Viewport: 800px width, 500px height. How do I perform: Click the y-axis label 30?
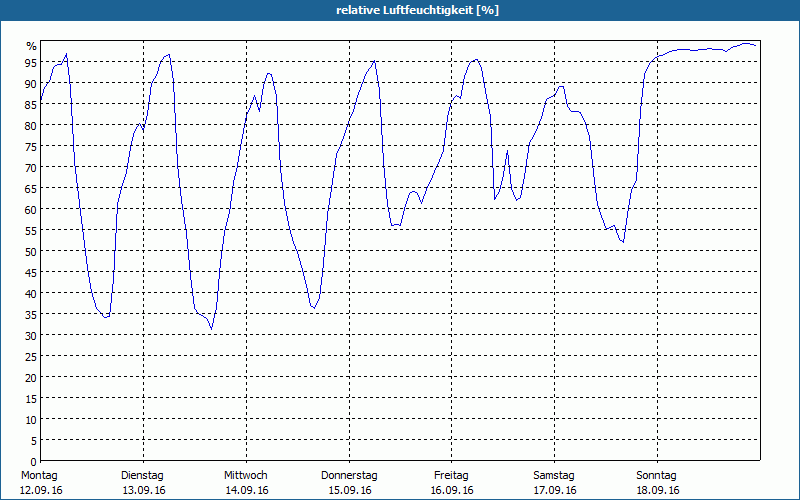tap(31, 335)
